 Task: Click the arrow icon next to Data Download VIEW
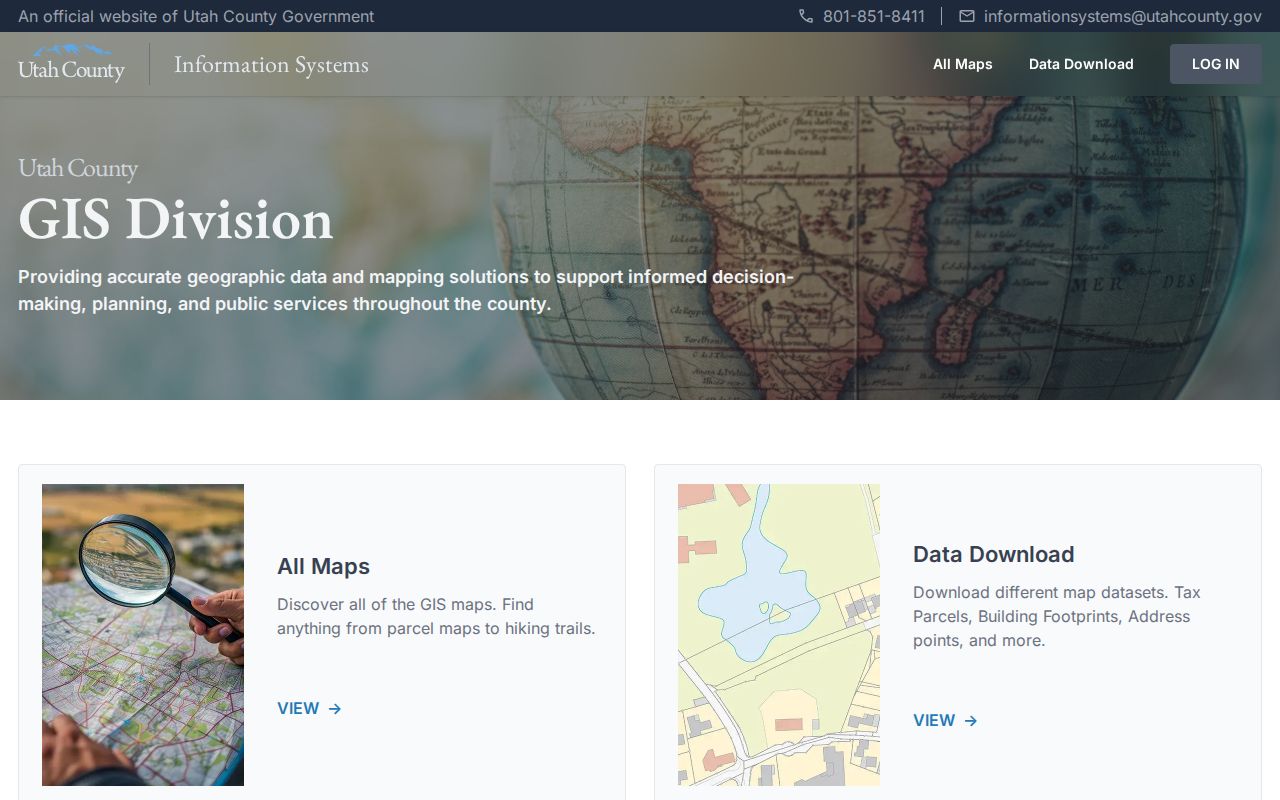point(971,720)
